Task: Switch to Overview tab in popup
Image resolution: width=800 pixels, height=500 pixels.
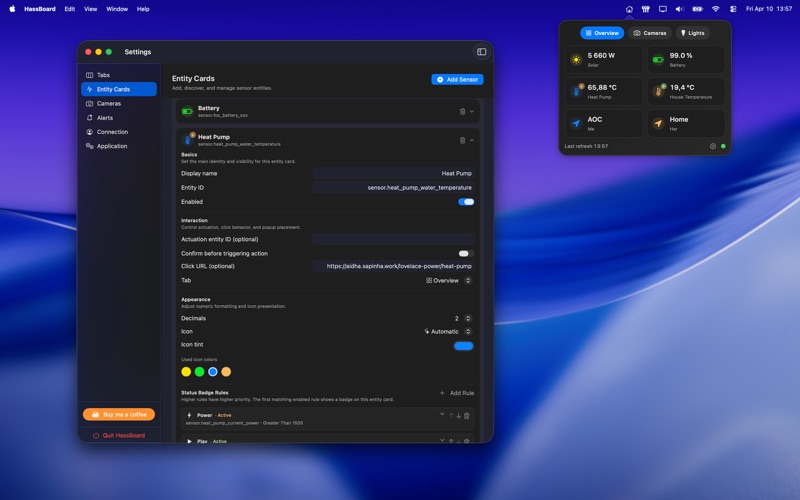Action: (x=602, y=33)
